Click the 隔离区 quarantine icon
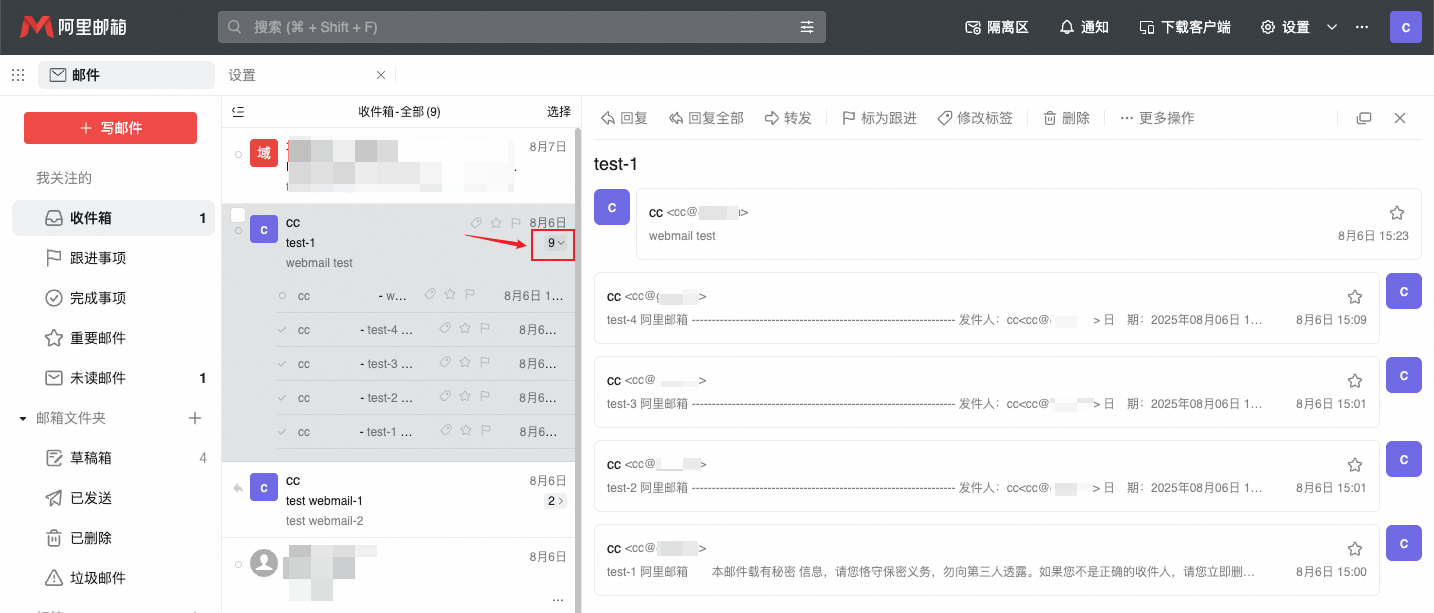The width and height of the screenshot is (1434, 613). [x=996, y=27]
